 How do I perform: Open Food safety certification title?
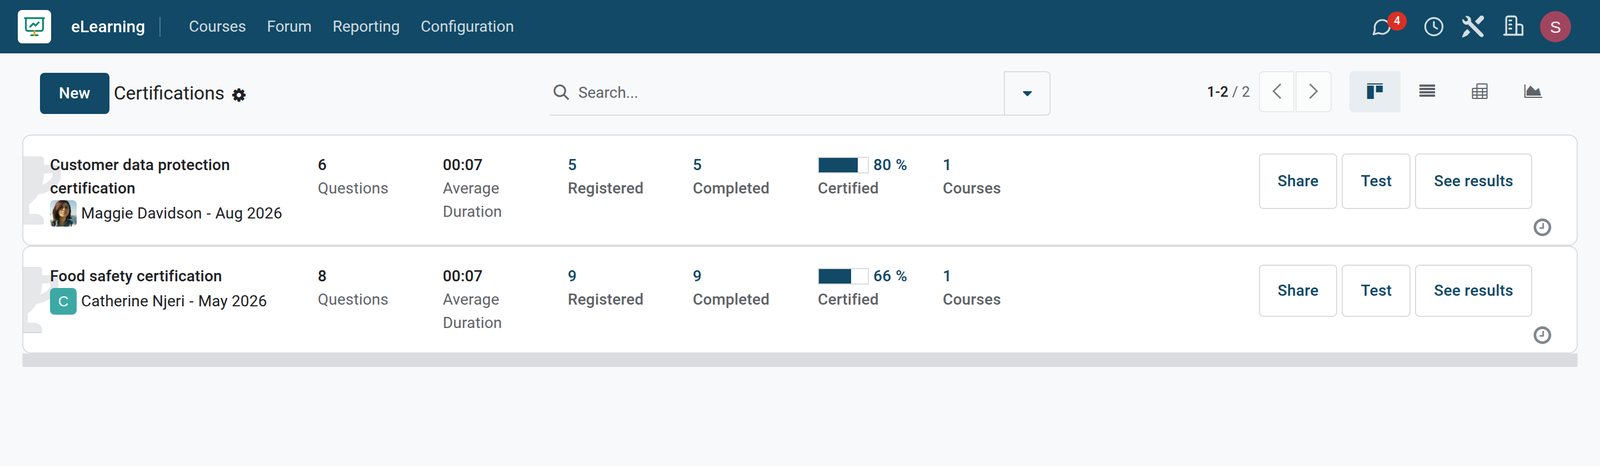point(136,276)
